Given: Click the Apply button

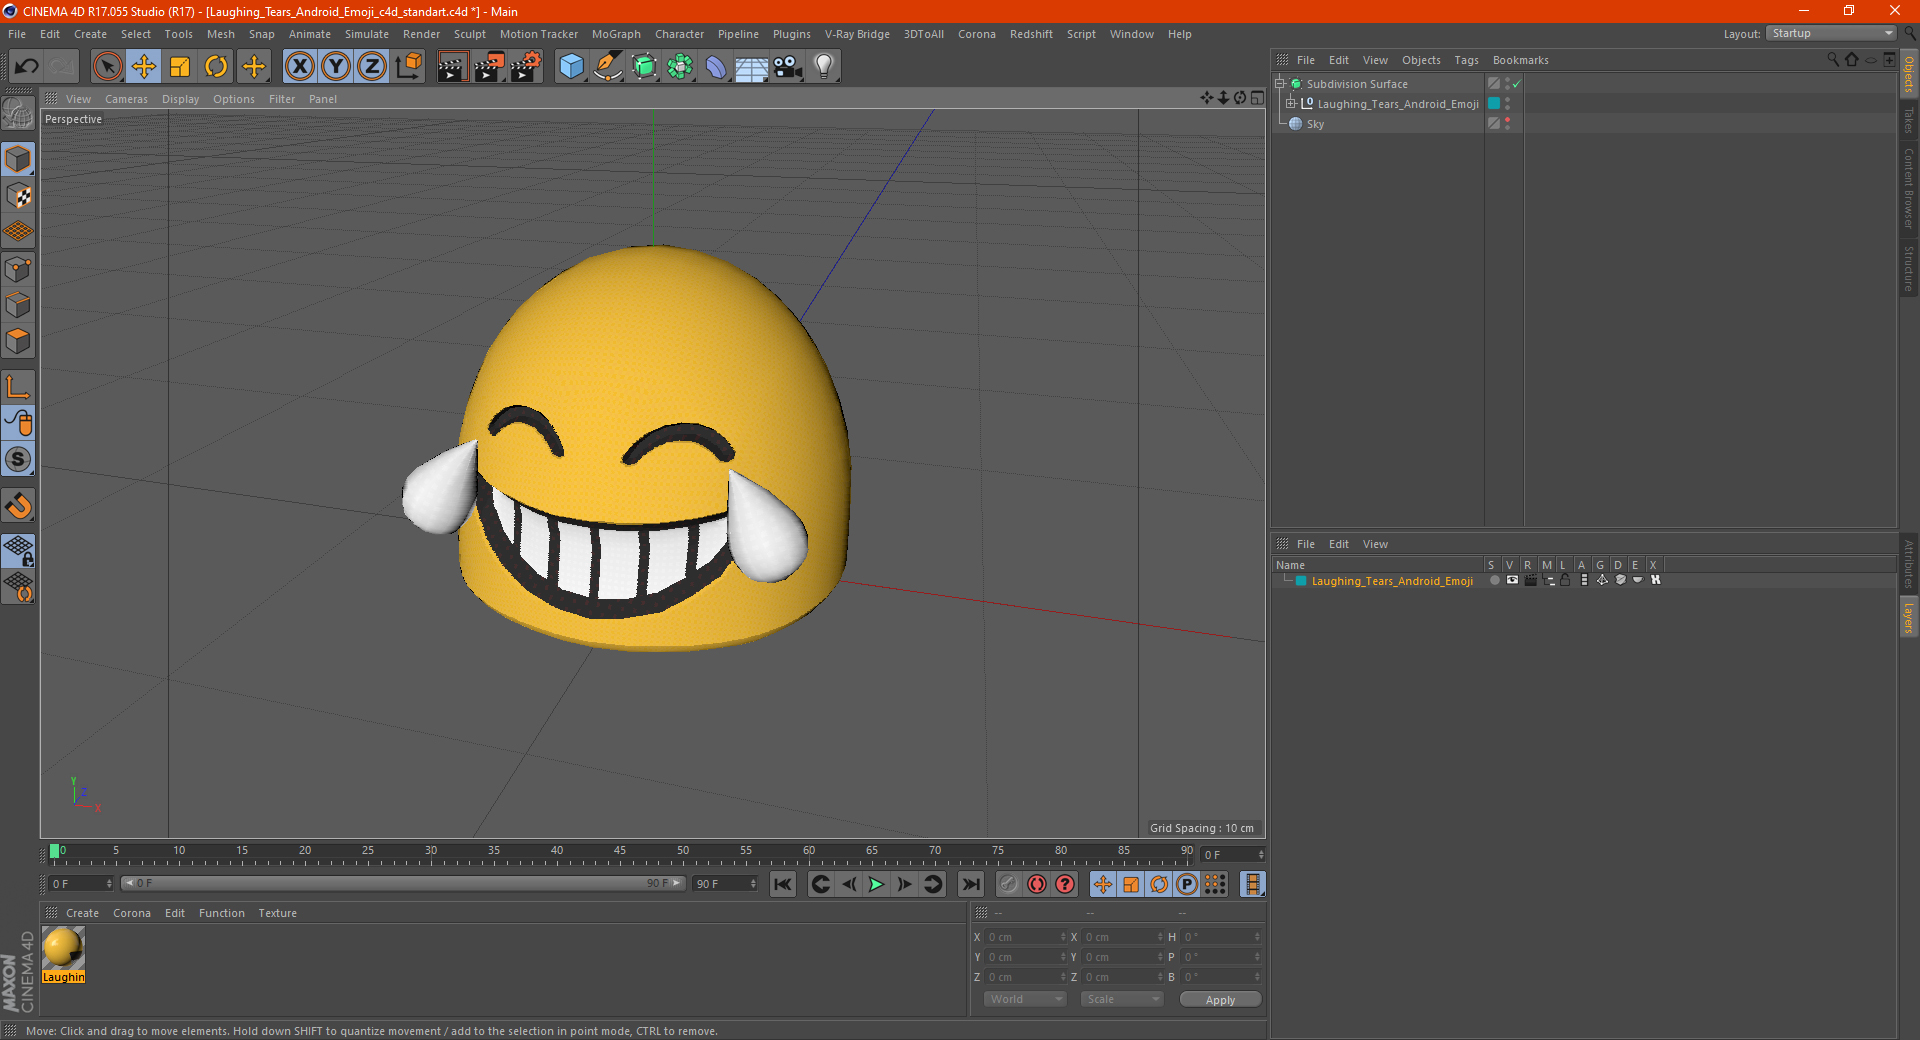Looking at the screenshot, I should tap(1220, 1000).
